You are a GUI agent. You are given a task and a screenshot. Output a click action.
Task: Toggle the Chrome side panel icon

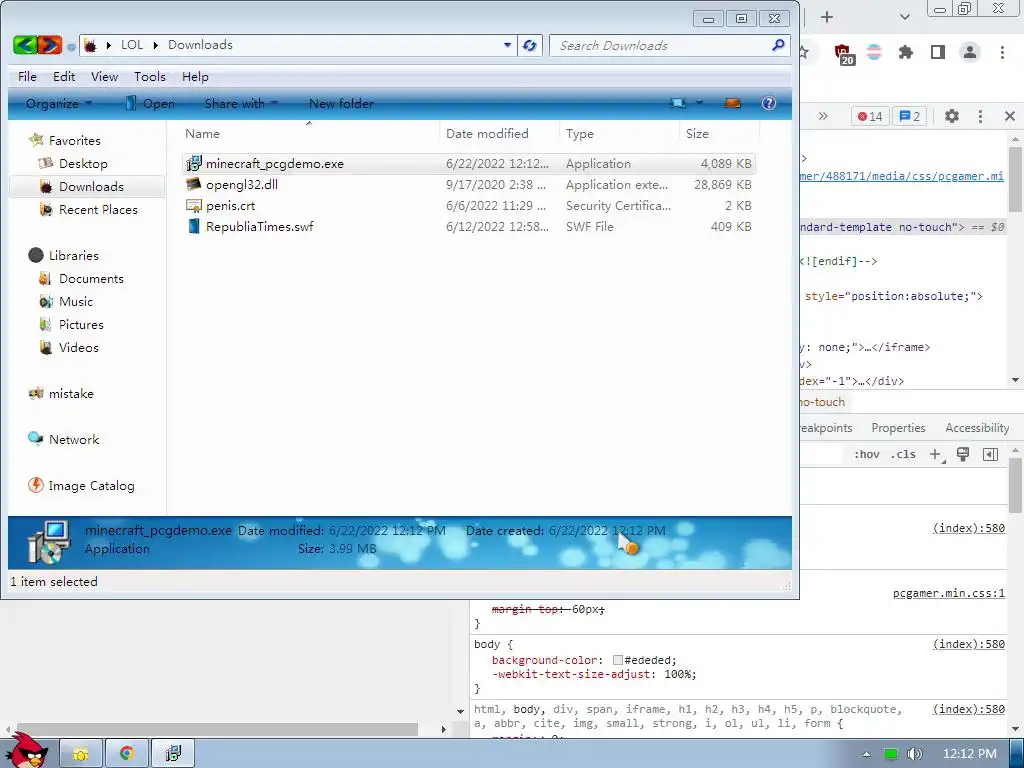tap(938, 52)
